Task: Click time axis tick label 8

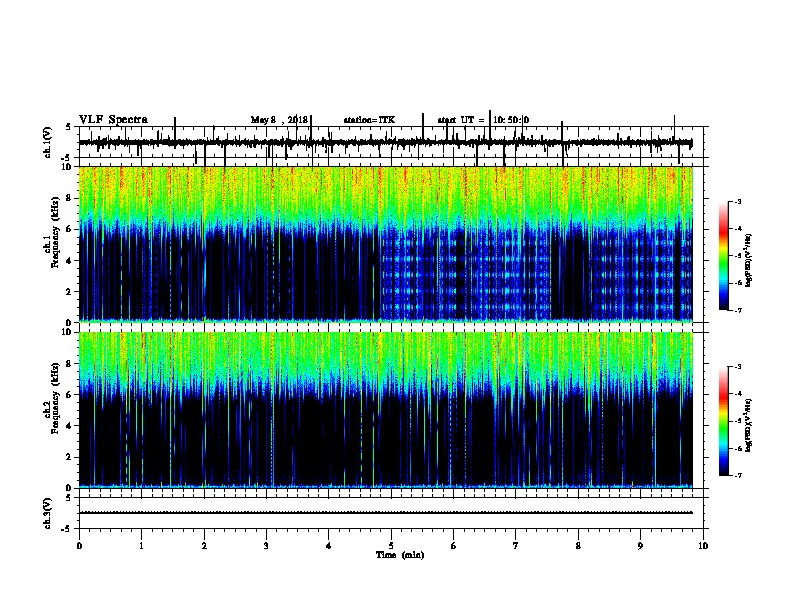Action: 578,546
